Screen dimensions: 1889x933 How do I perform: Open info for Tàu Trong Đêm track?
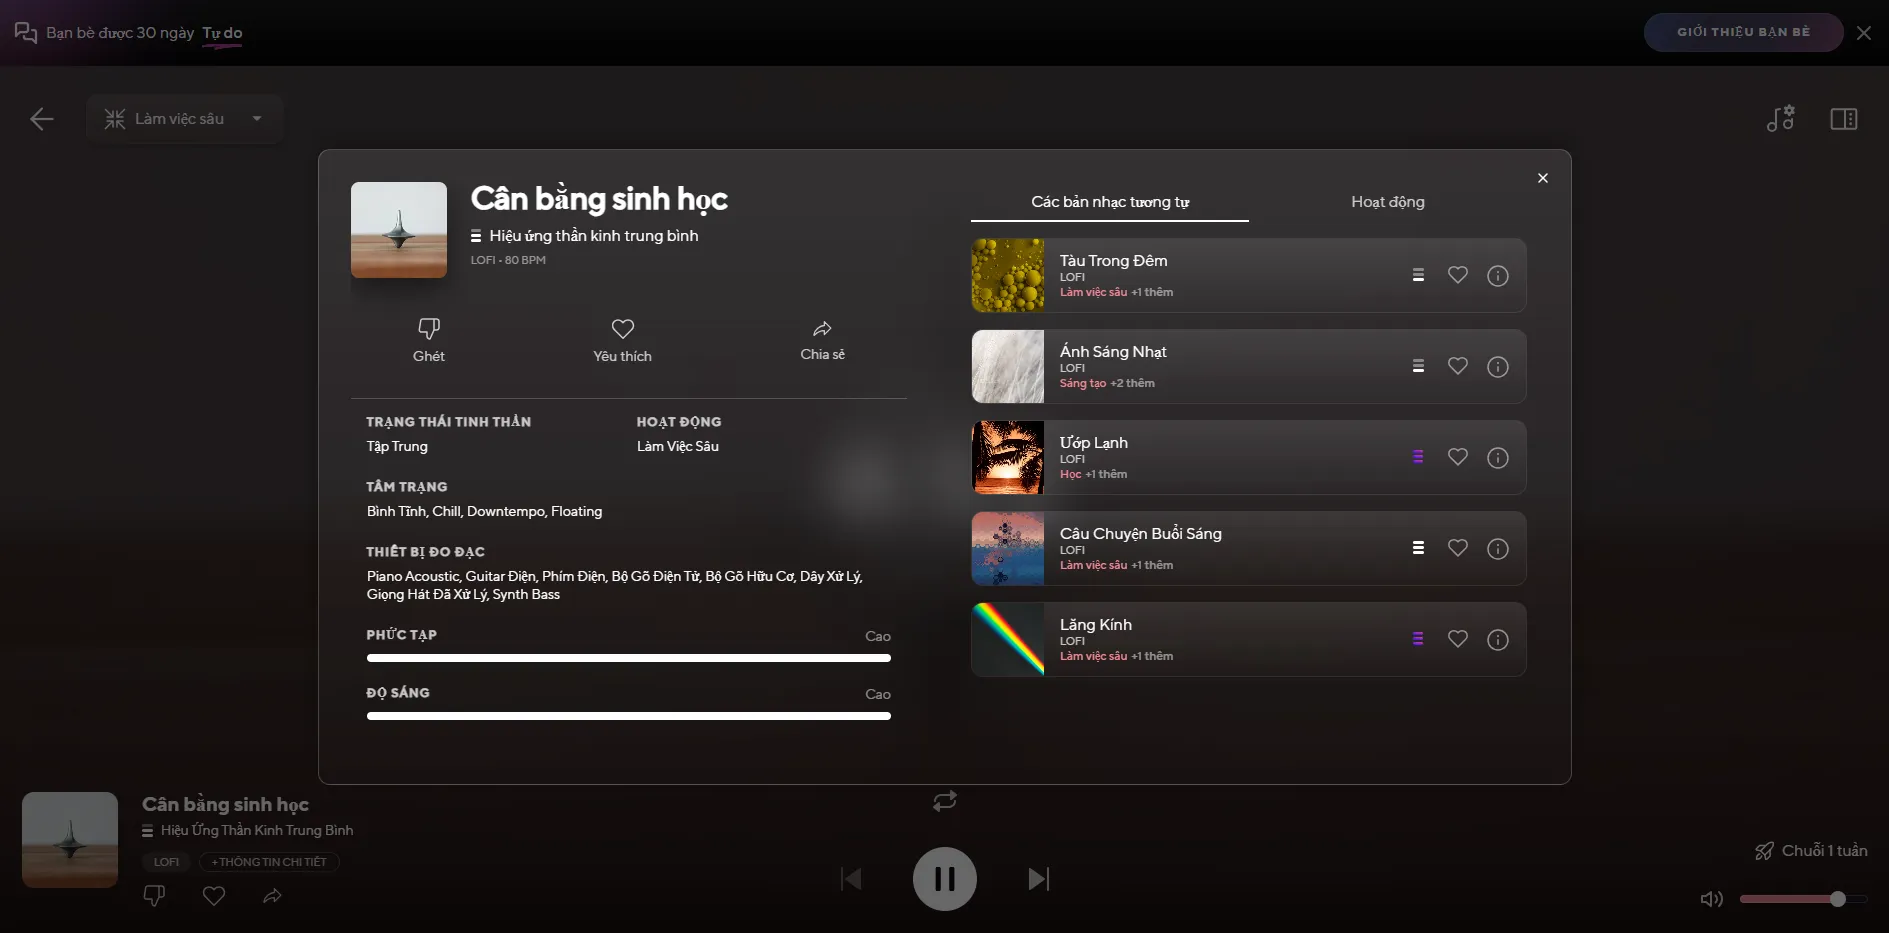click(1497, 276)
